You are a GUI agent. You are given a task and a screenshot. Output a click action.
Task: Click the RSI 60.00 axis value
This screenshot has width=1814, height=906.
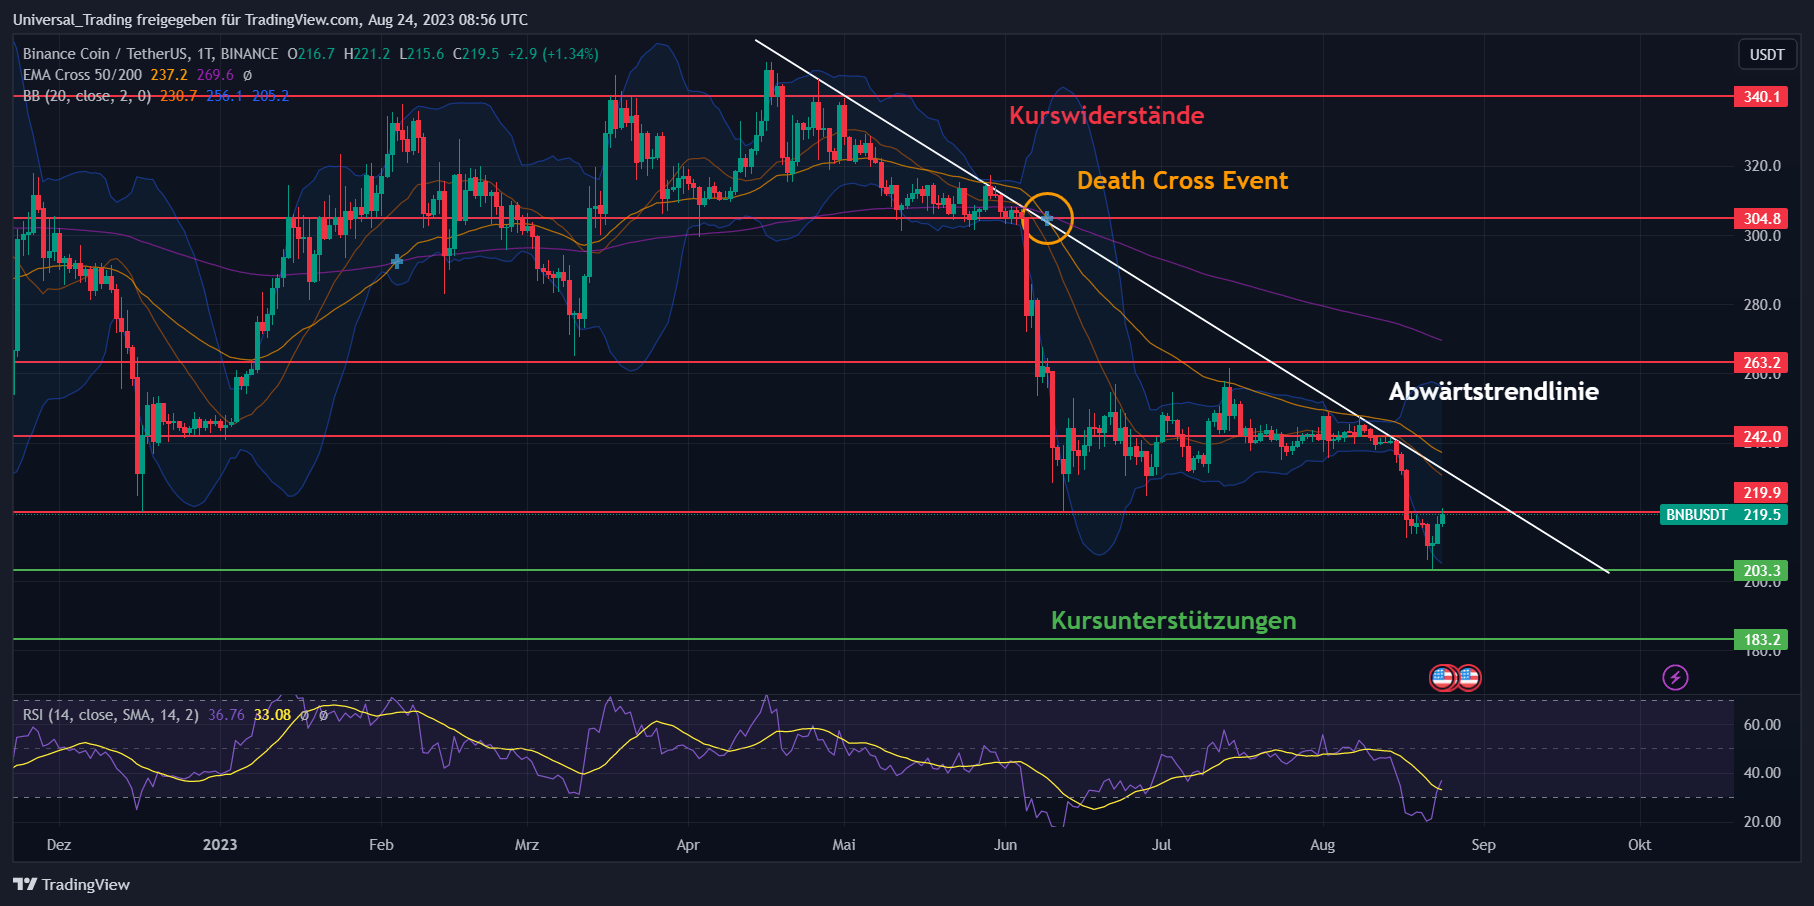[x=1762, y=725]
